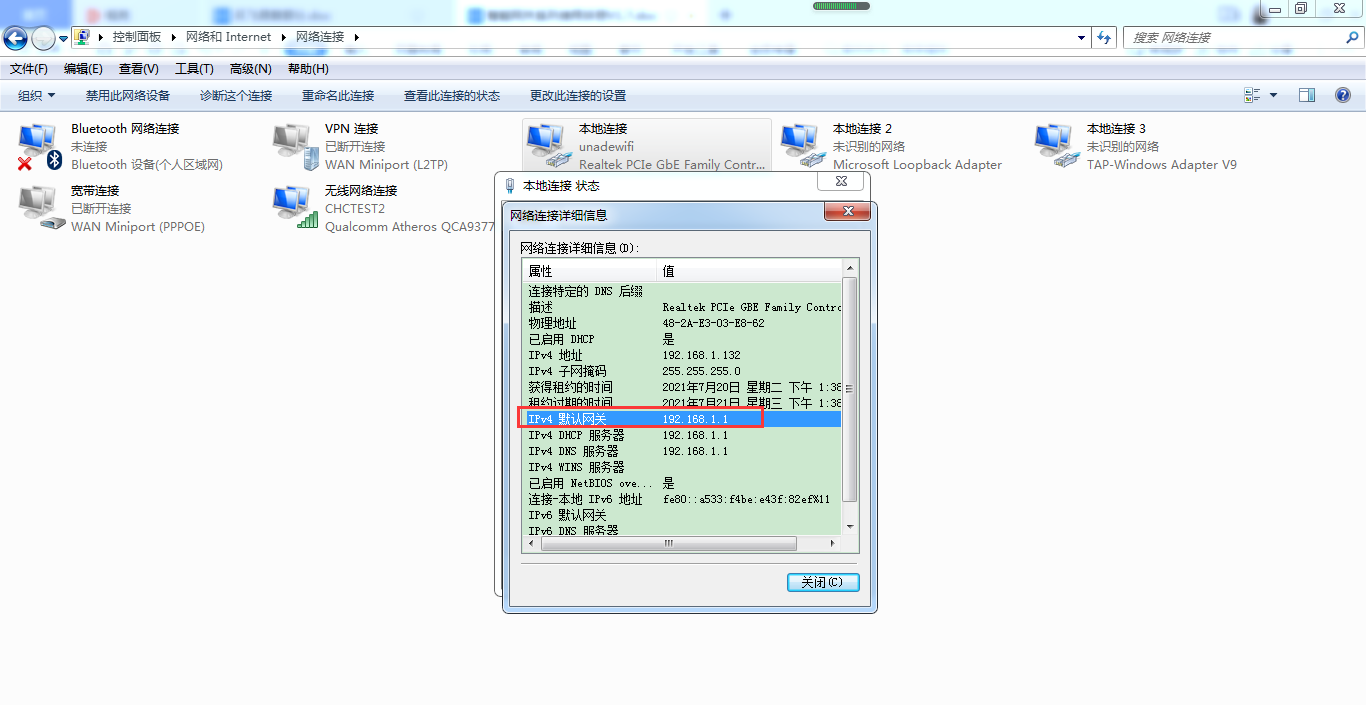Expand the address bar history dropdown
The height and width of the screenshot is (705, 1366).
click(x=1081, y=38)
